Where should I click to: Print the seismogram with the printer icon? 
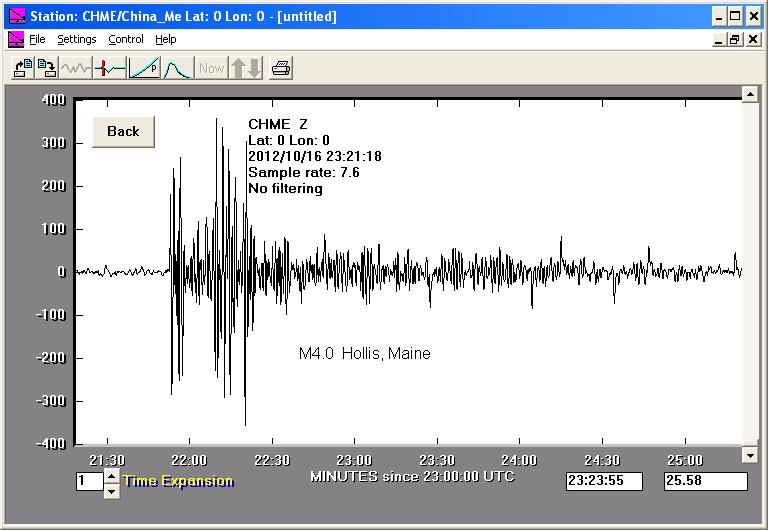[x=281, y=68]
